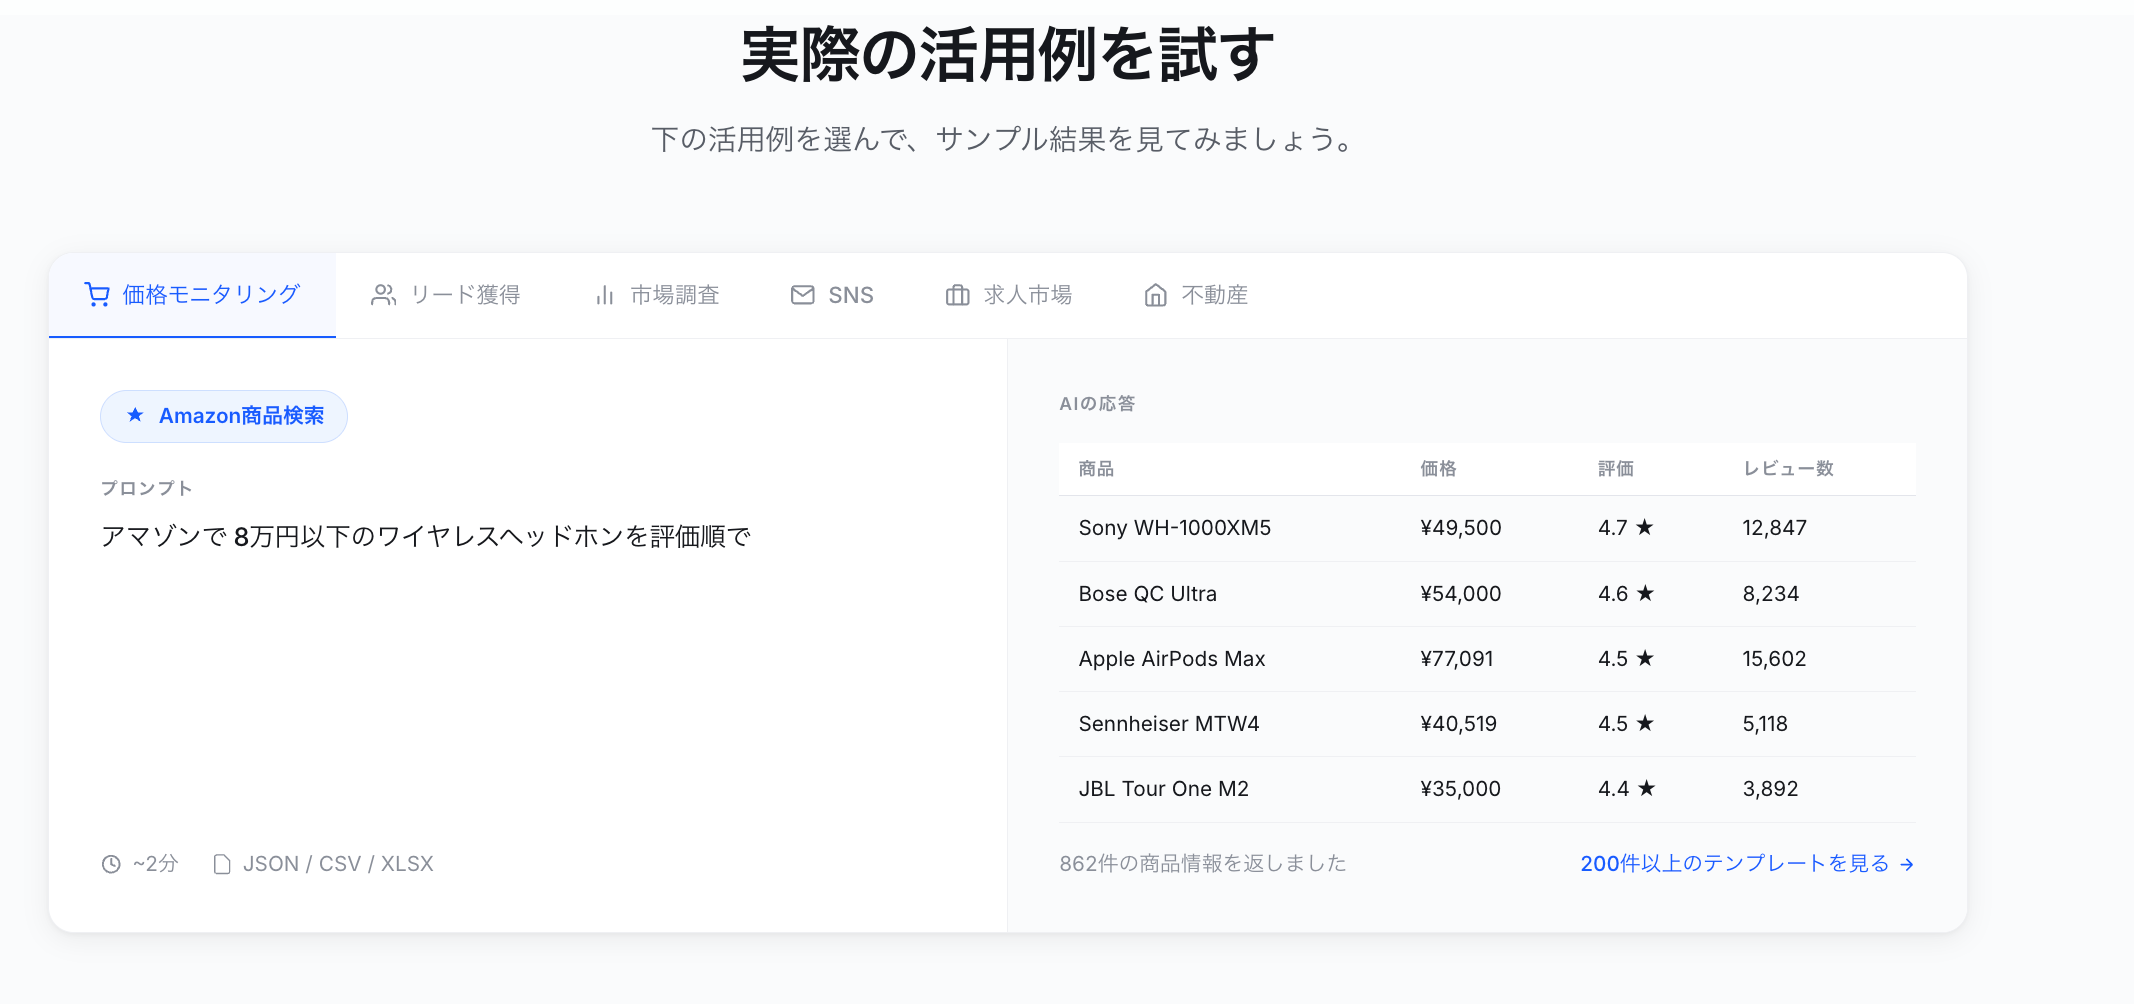Click the ¥54,000 price cell
2134x1004 pixels.
[x=1461, y=594]
